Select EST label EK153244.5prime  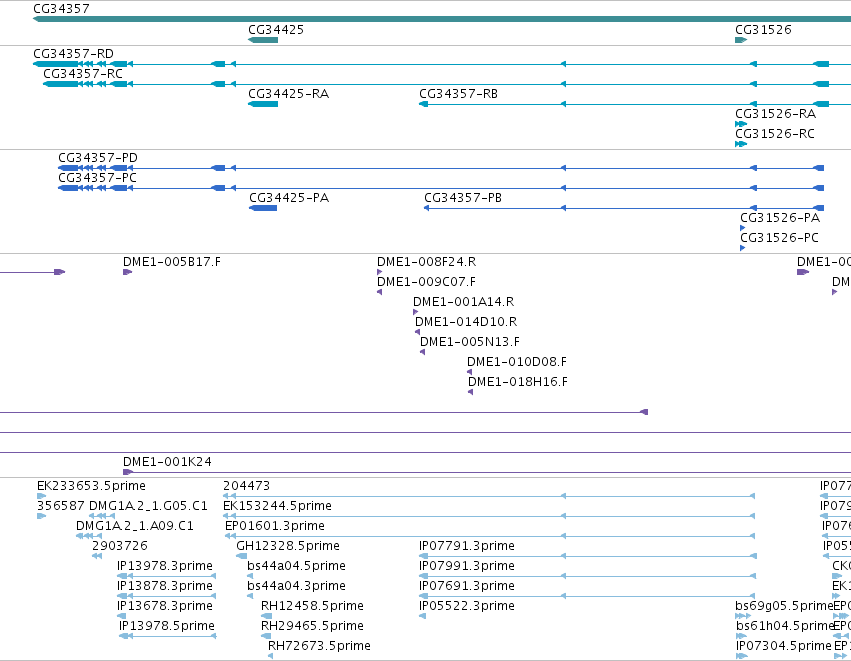[277, 506]
